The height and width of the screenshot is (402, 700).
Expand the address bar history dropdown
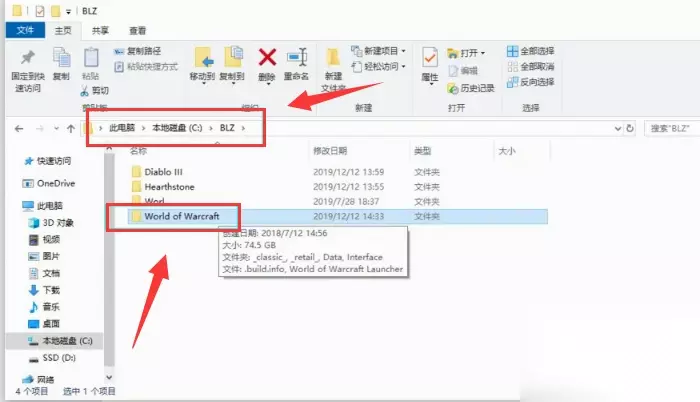tap(618, 129)
